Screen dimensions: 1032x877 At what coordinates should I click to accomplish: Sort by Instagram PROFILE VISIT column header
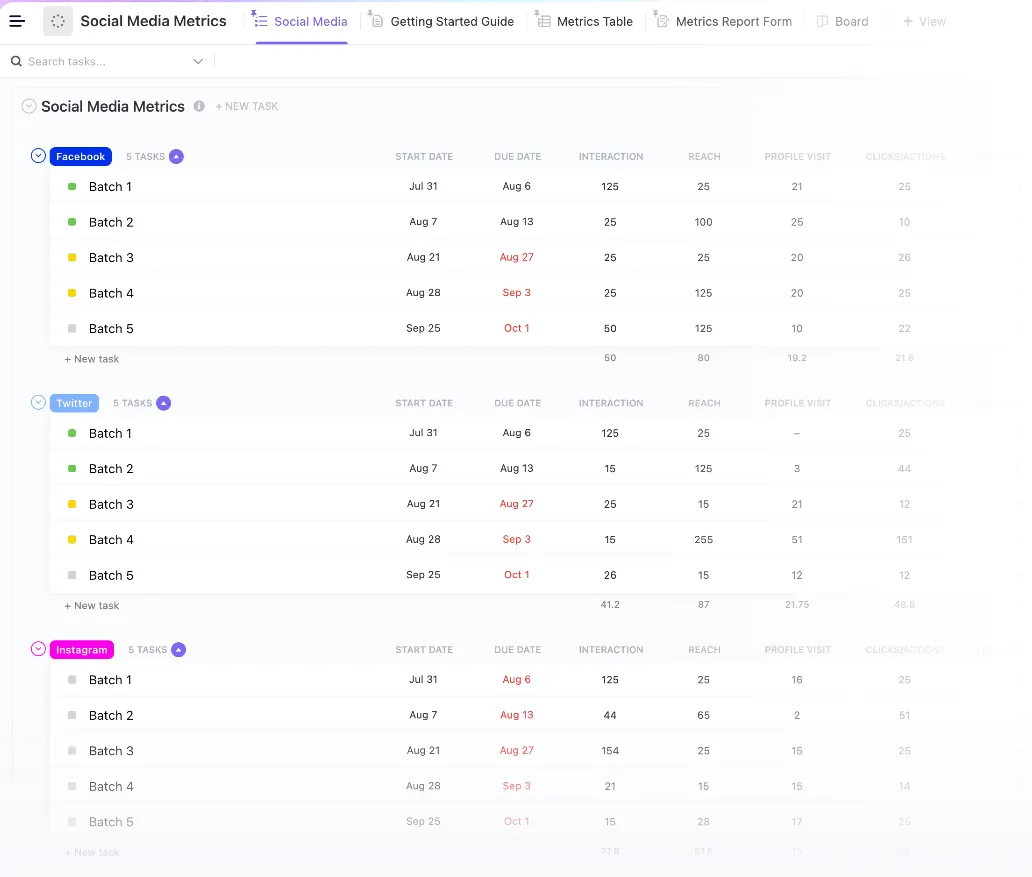(798, 650)
